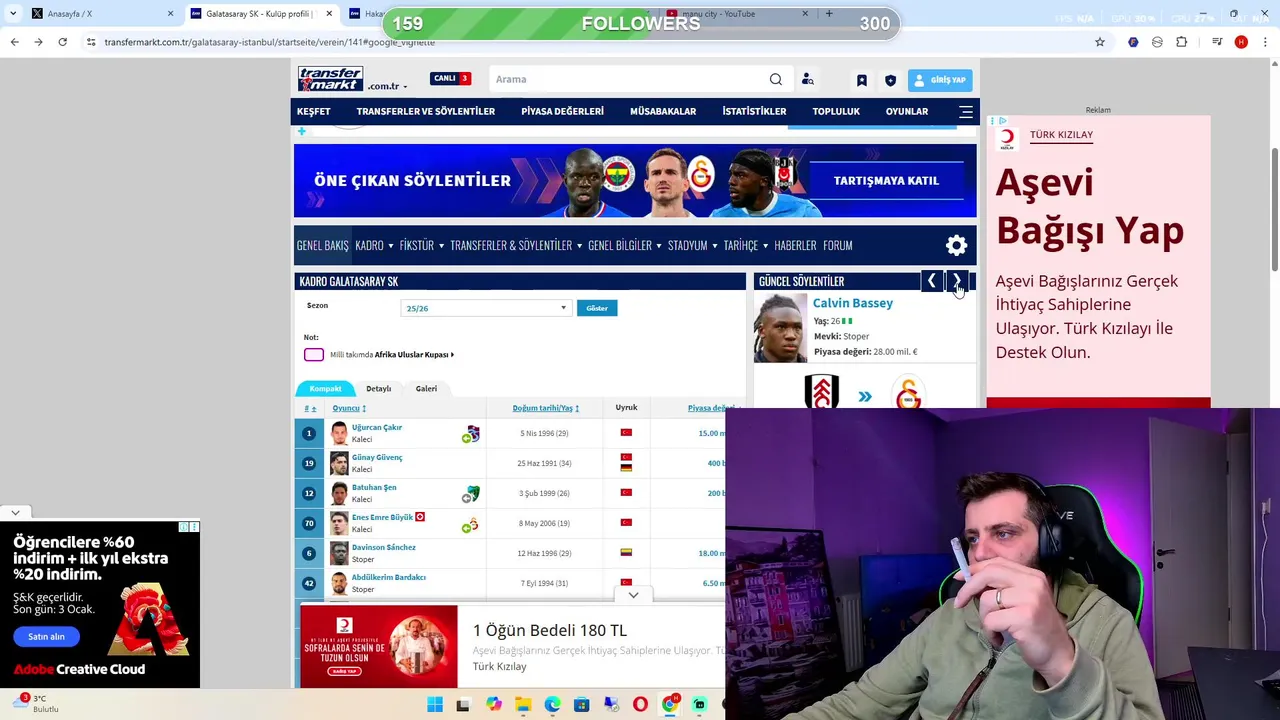Click the GİRİŞ YAP login button
Image resolution: width=1280 pixels, height=720 pixels.
pos(940,80)
